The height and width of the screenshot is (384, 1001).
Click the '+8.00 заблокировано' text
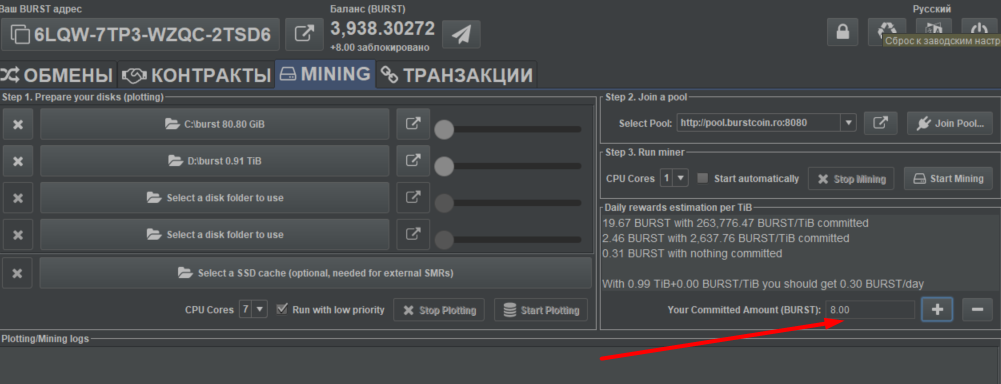[x=379, y=47]
